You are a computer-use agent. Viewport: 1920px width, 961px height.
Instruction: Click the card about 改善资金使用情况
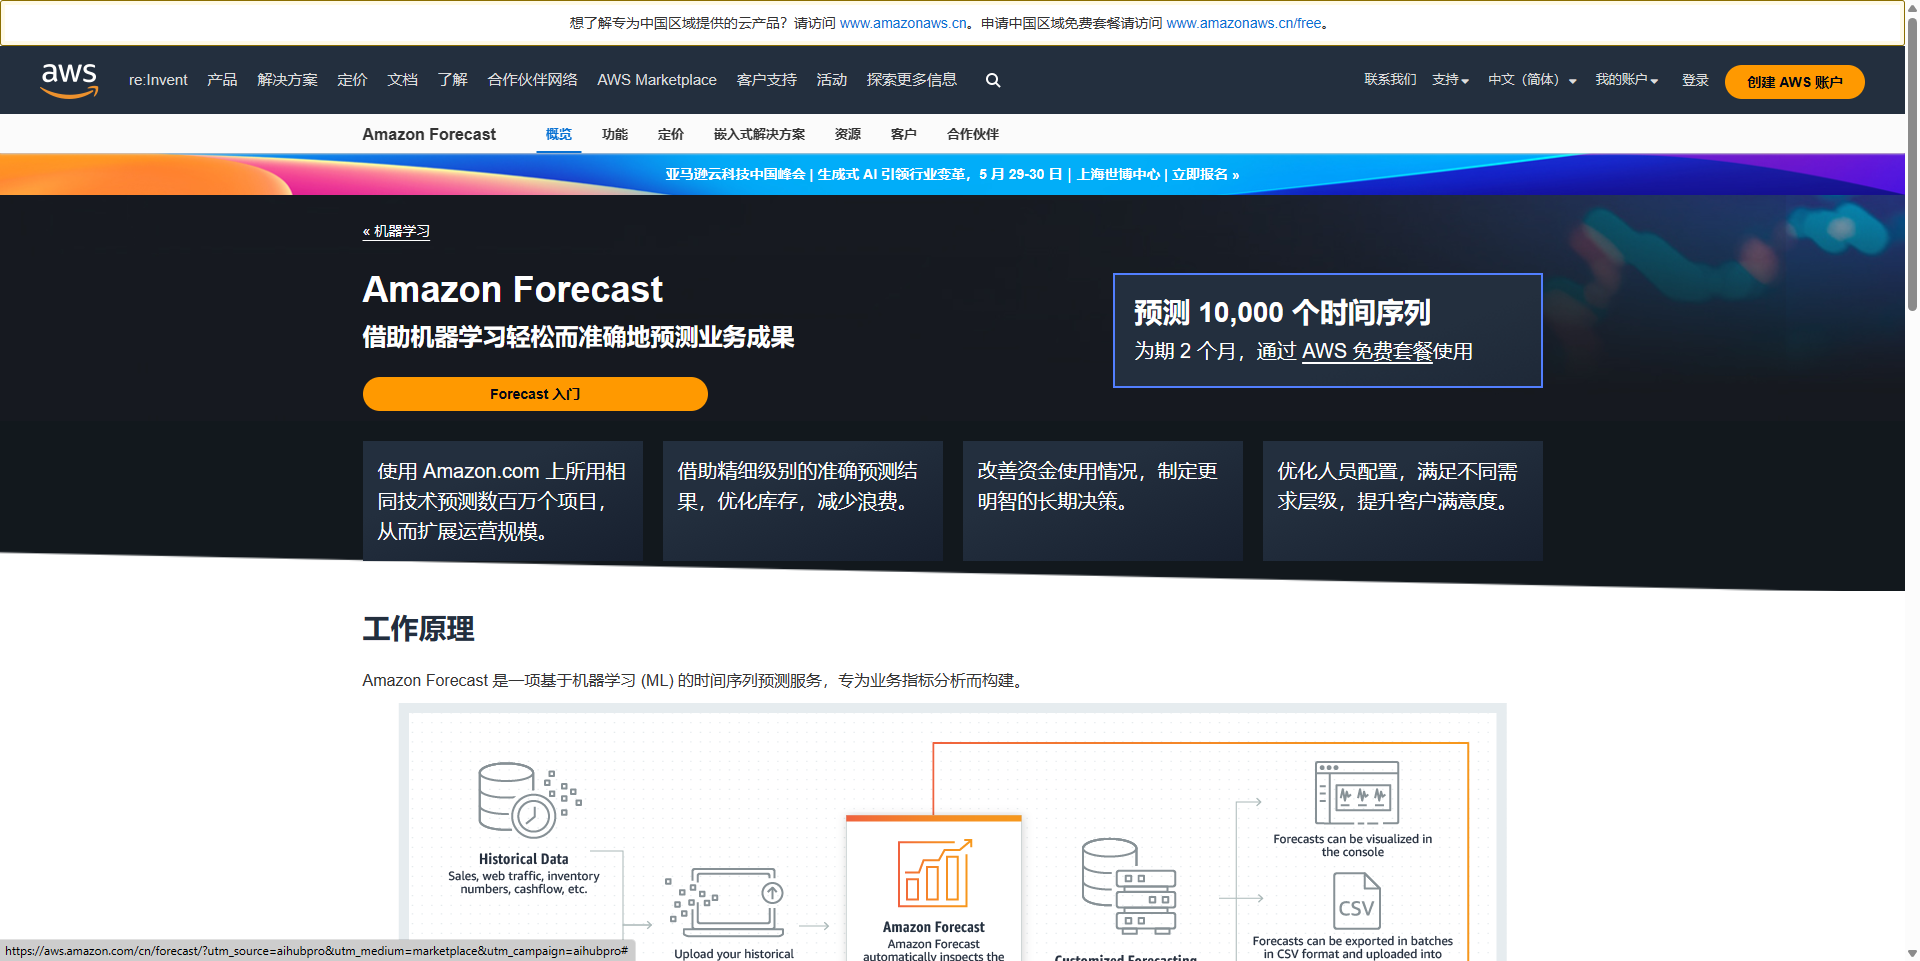[1103, 501]
